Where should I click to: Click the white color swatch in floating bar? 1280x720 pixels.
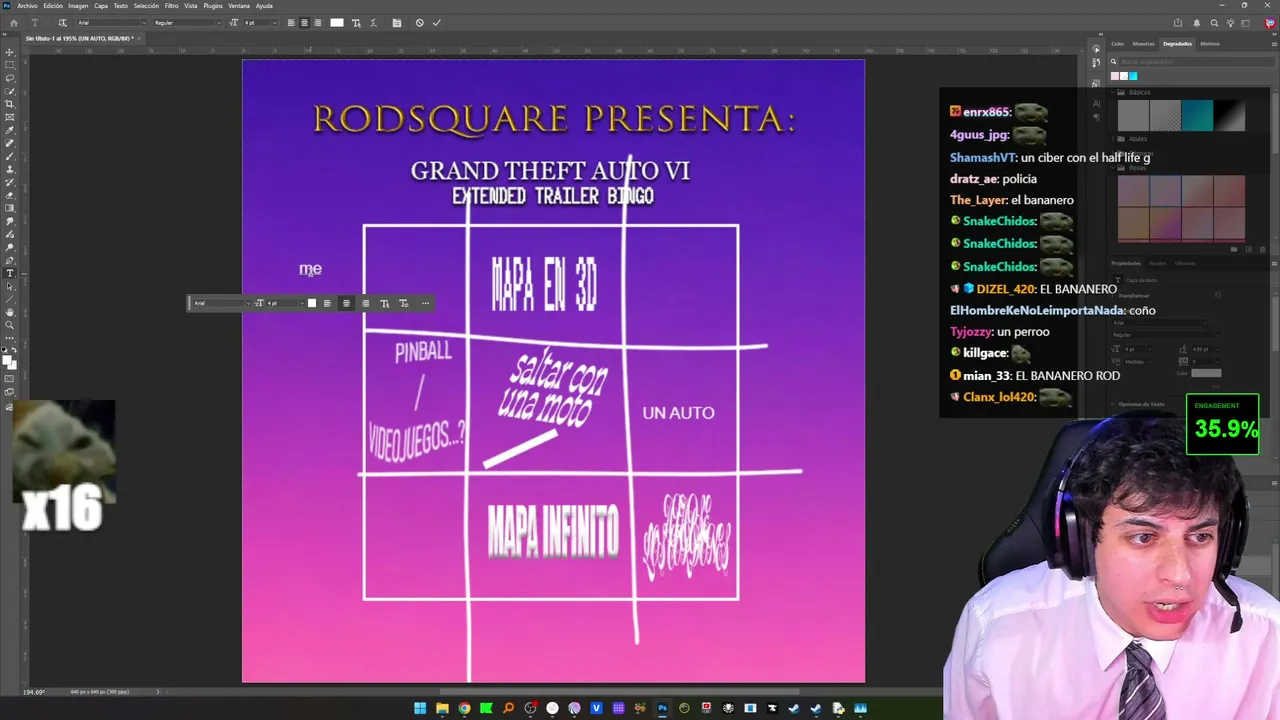click(x=312, y=303)
